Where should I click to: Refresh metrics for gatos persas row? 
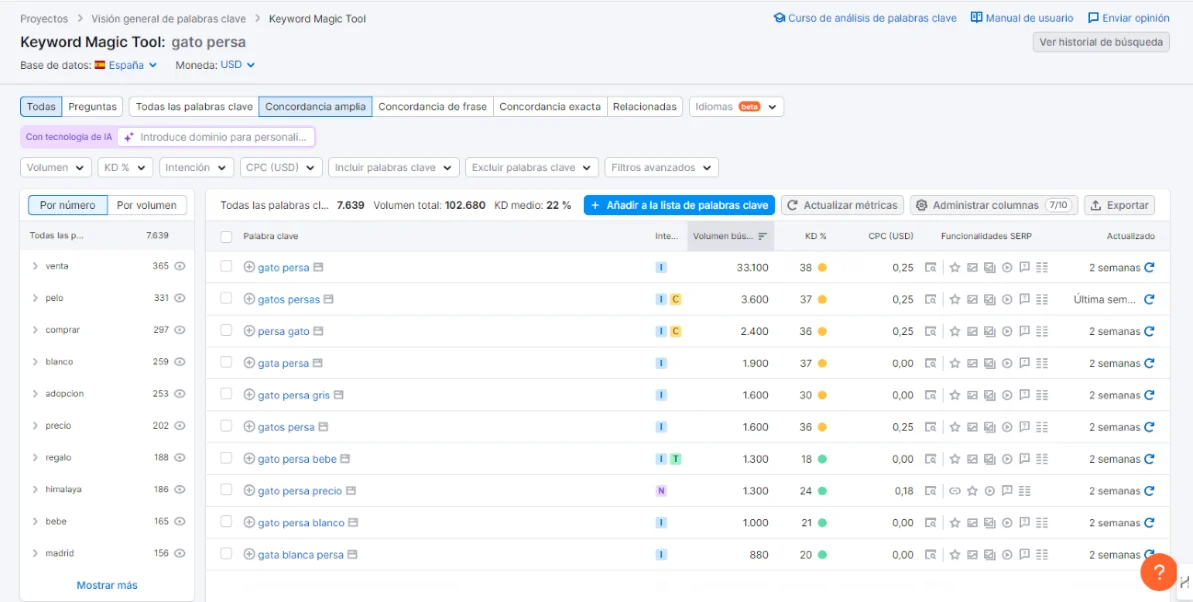point(1149,300)
